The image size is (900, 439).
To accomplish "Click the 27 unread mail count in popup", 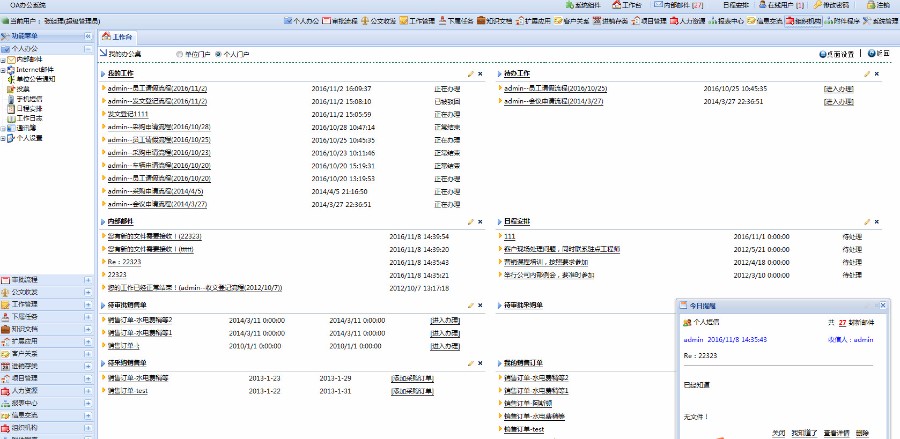I will (x=842, y=323).
